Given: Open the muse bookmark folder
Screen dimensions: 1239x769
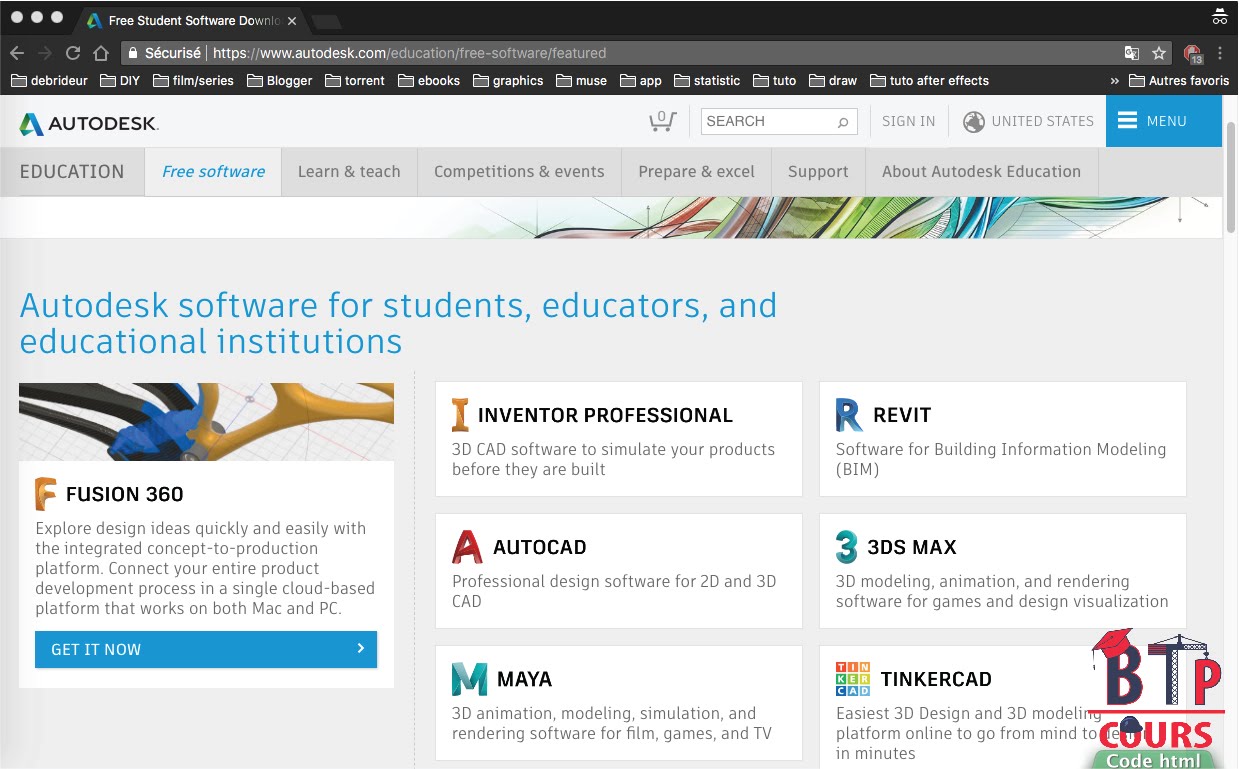Looking at the screenshot, I should (580, 81).
